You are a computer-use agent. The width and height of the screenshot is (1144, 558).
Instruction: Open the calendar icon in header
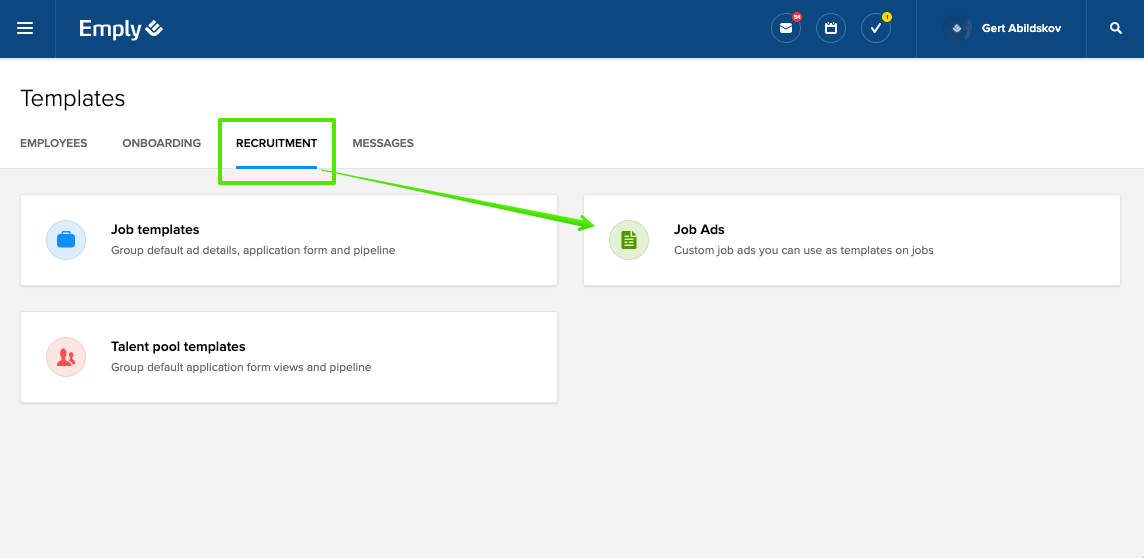click(x=831, y=29)
